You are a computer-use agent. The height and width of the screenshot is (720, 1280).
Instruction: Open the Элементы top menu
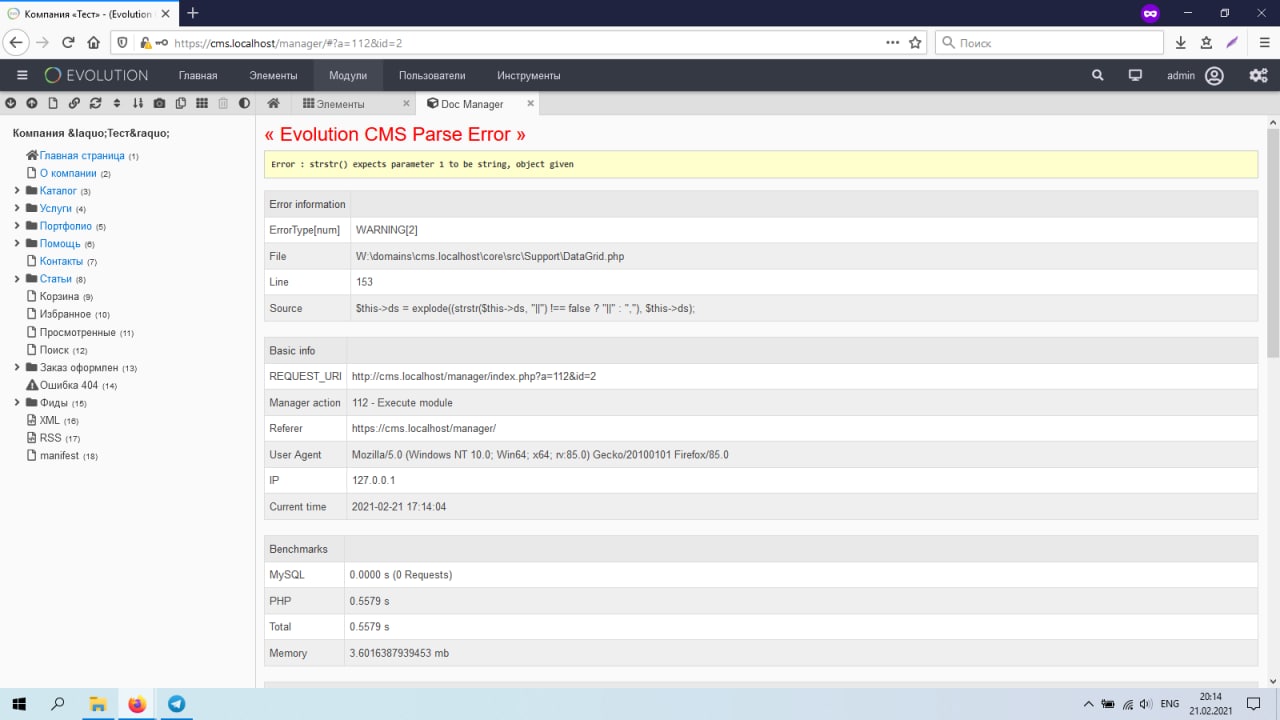pos(274,75)
